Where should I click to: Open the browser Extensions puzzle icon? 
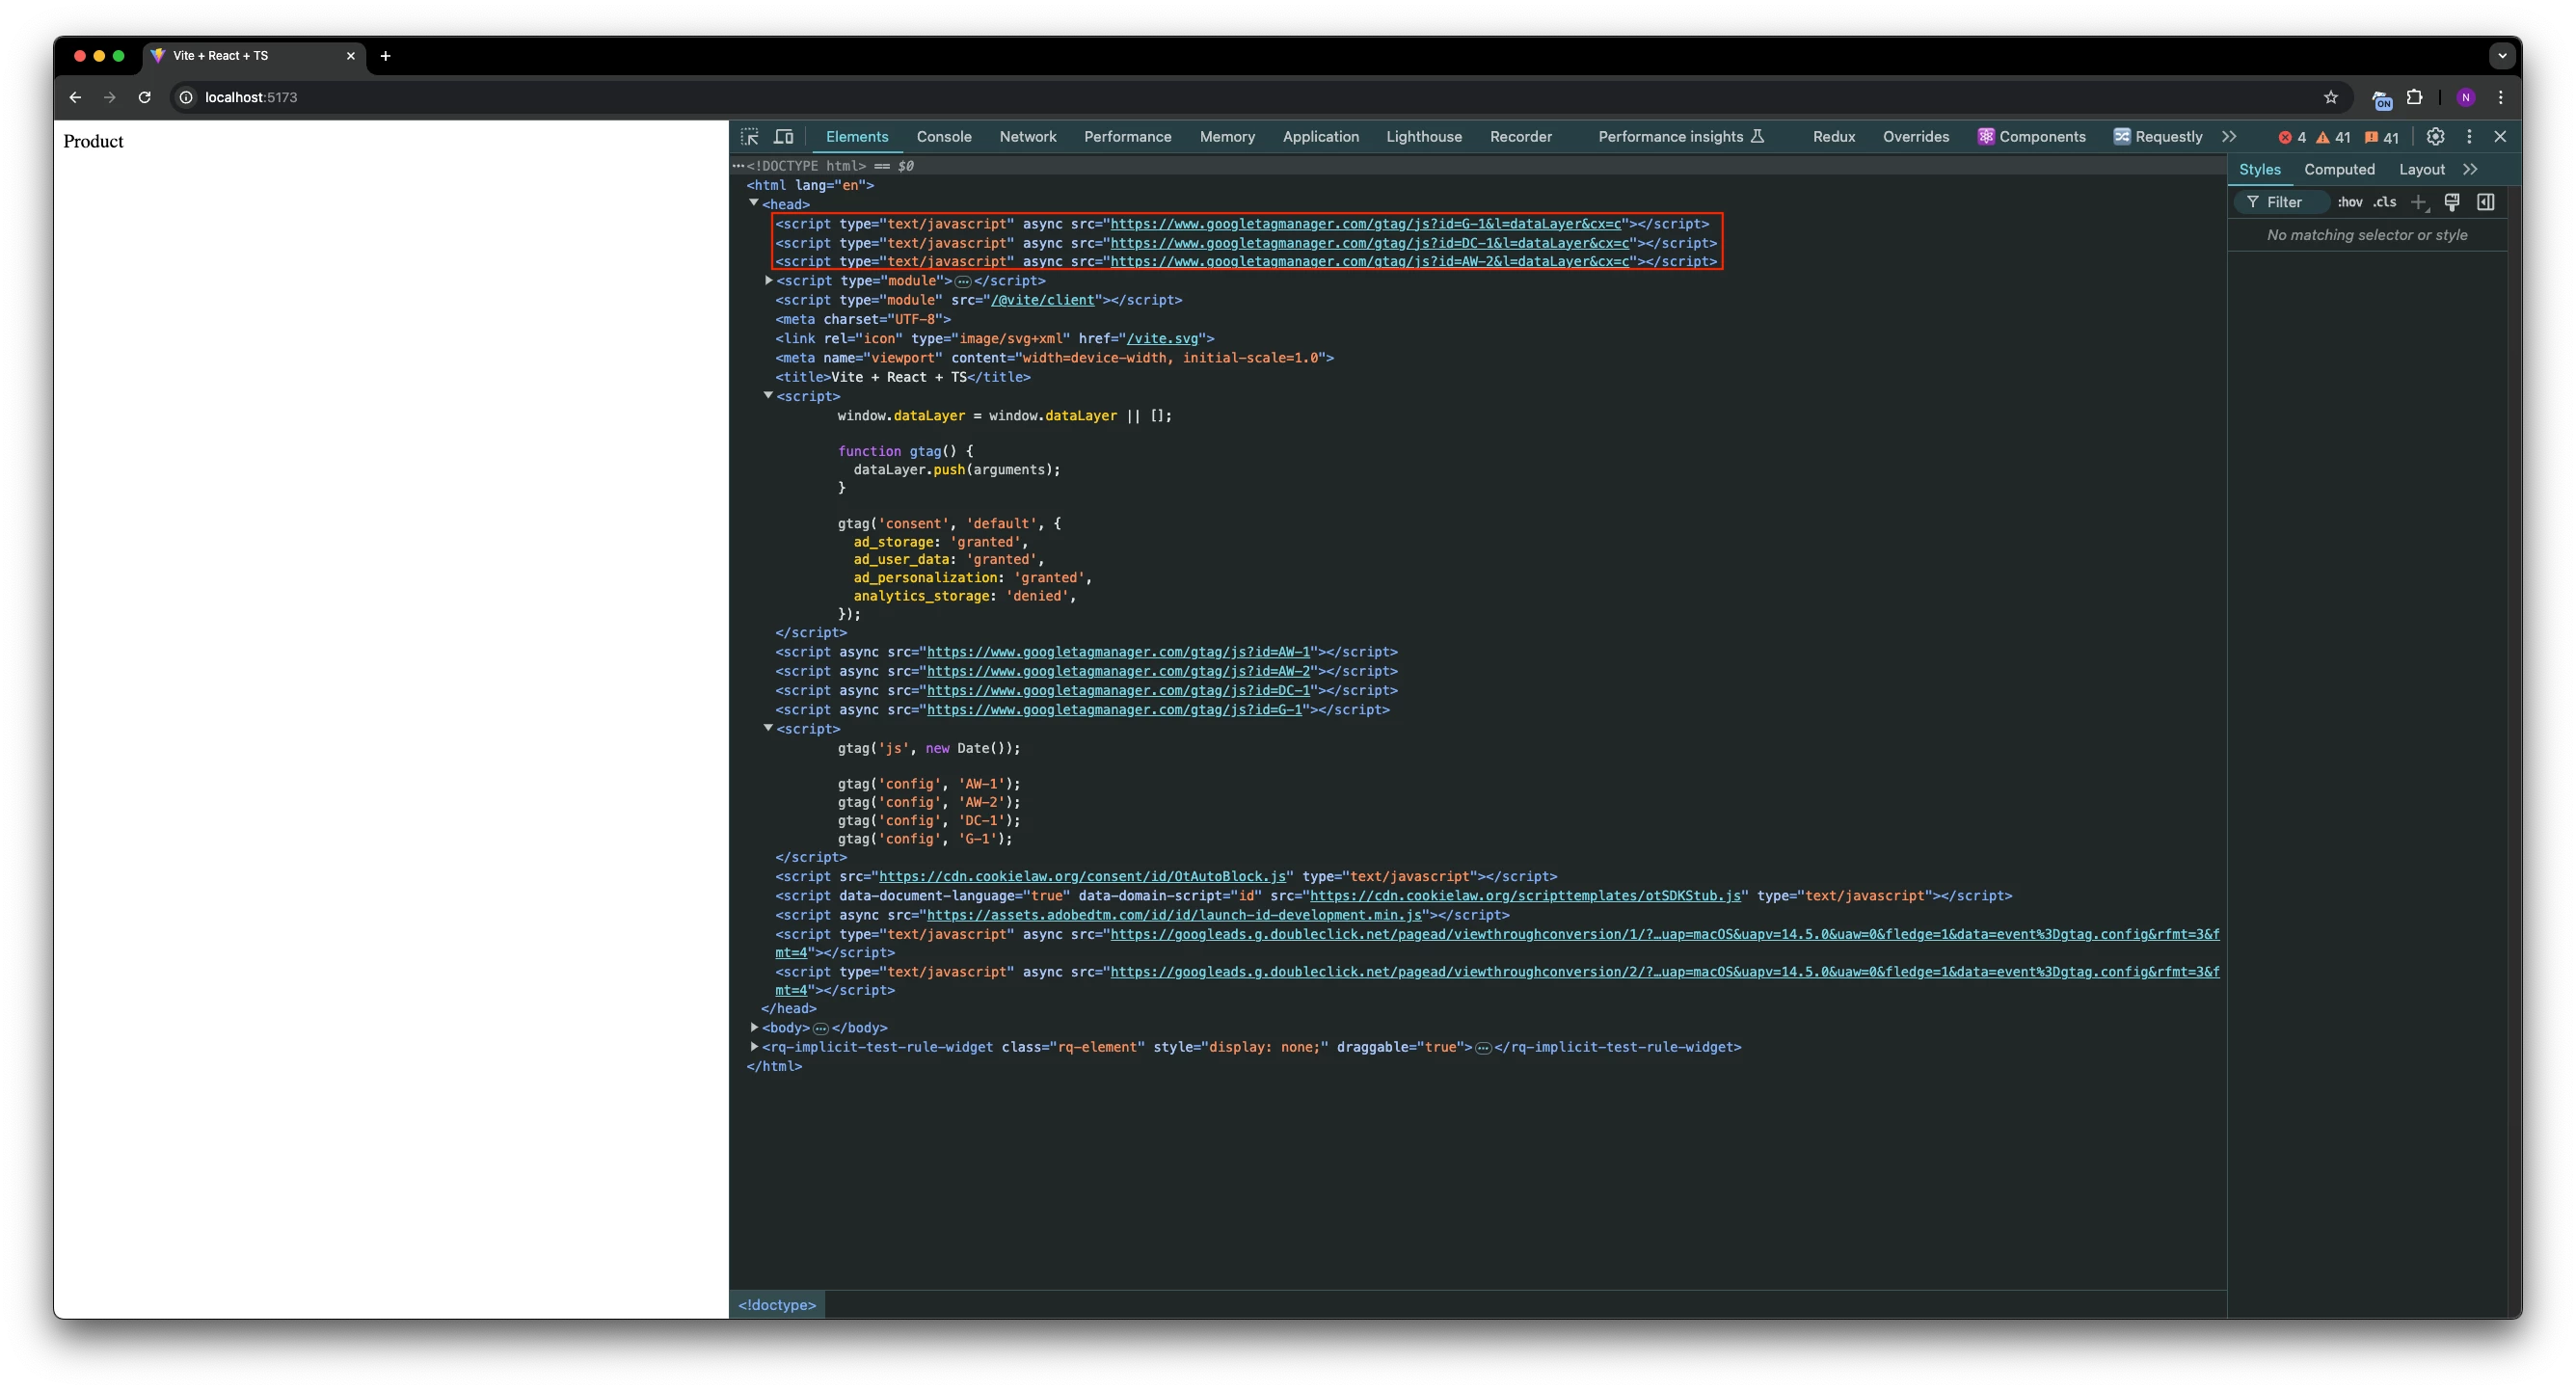pyautogui.click(x=2414, y=97)
